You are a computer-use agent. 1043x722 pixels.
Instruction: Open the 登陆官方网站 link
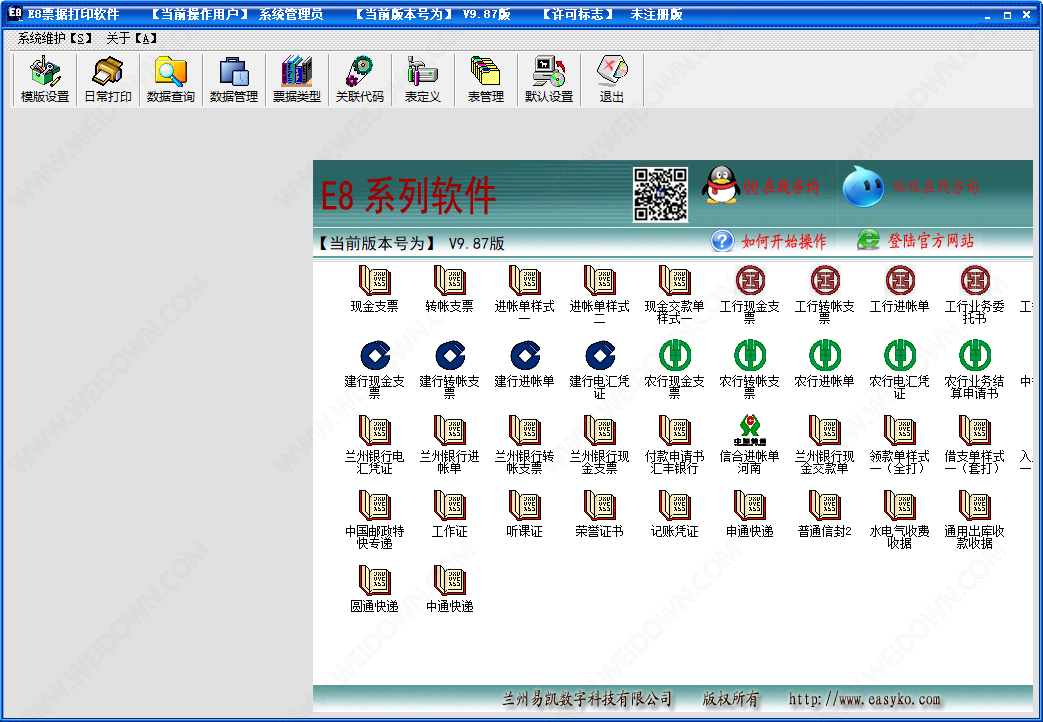[915, 240]
